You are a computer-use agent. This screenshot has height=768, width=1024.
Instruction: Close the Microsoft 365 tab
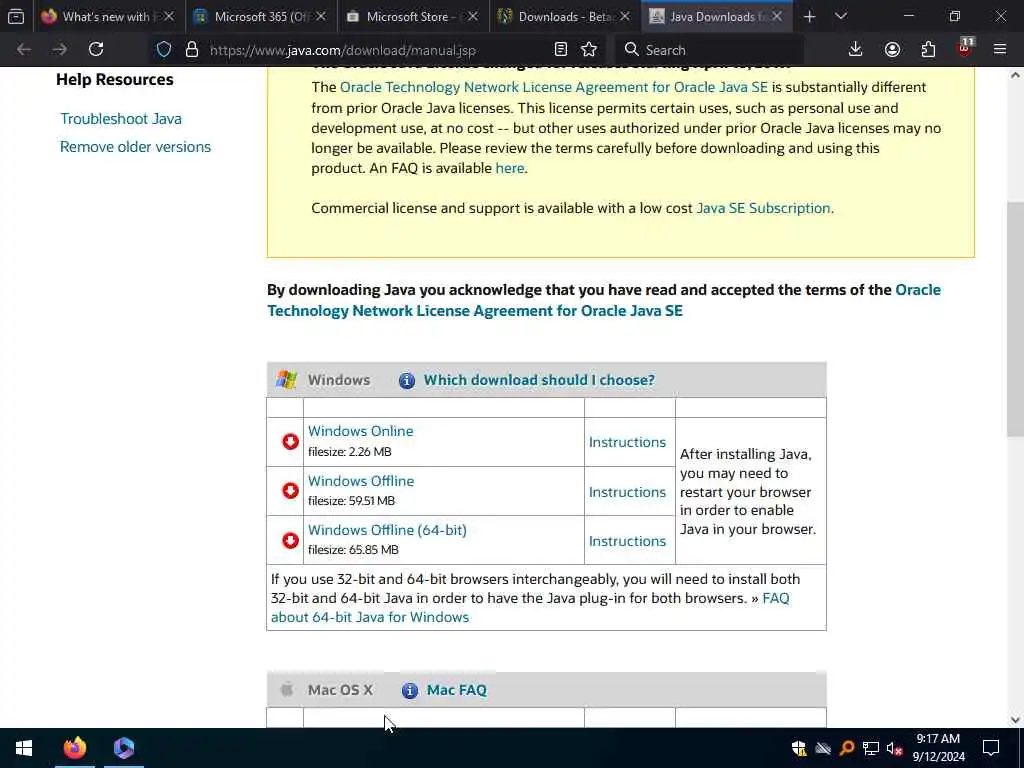click(321, 16)
